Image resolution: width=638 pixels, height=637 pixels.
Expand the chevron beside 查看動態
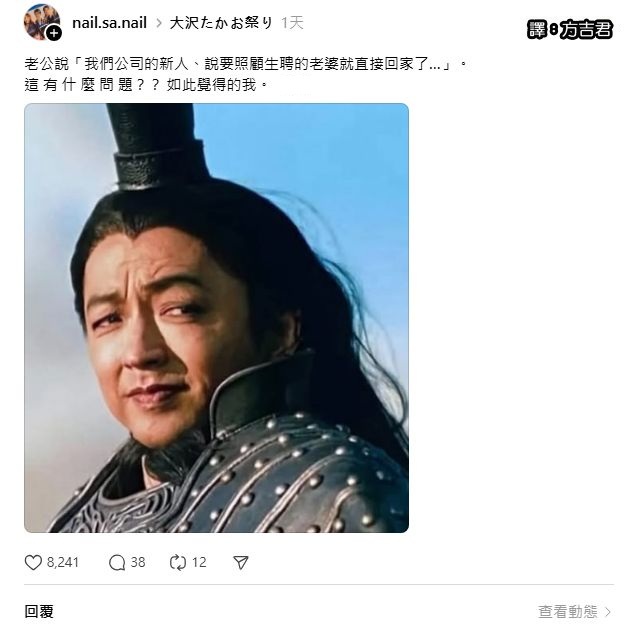[608, 612]
